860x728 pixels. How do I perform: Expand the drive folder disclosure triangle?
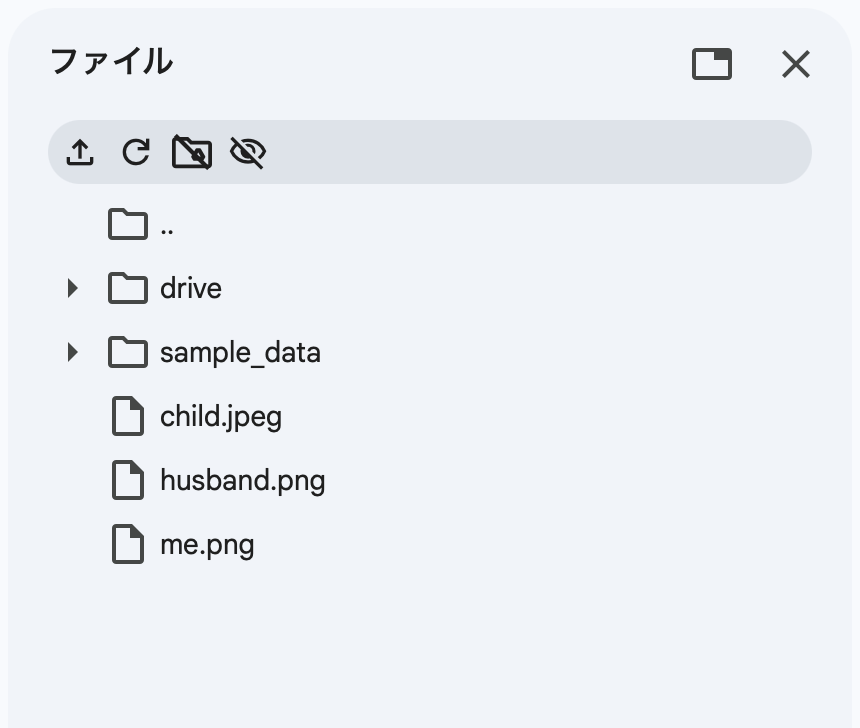click(x=71, y=288)
